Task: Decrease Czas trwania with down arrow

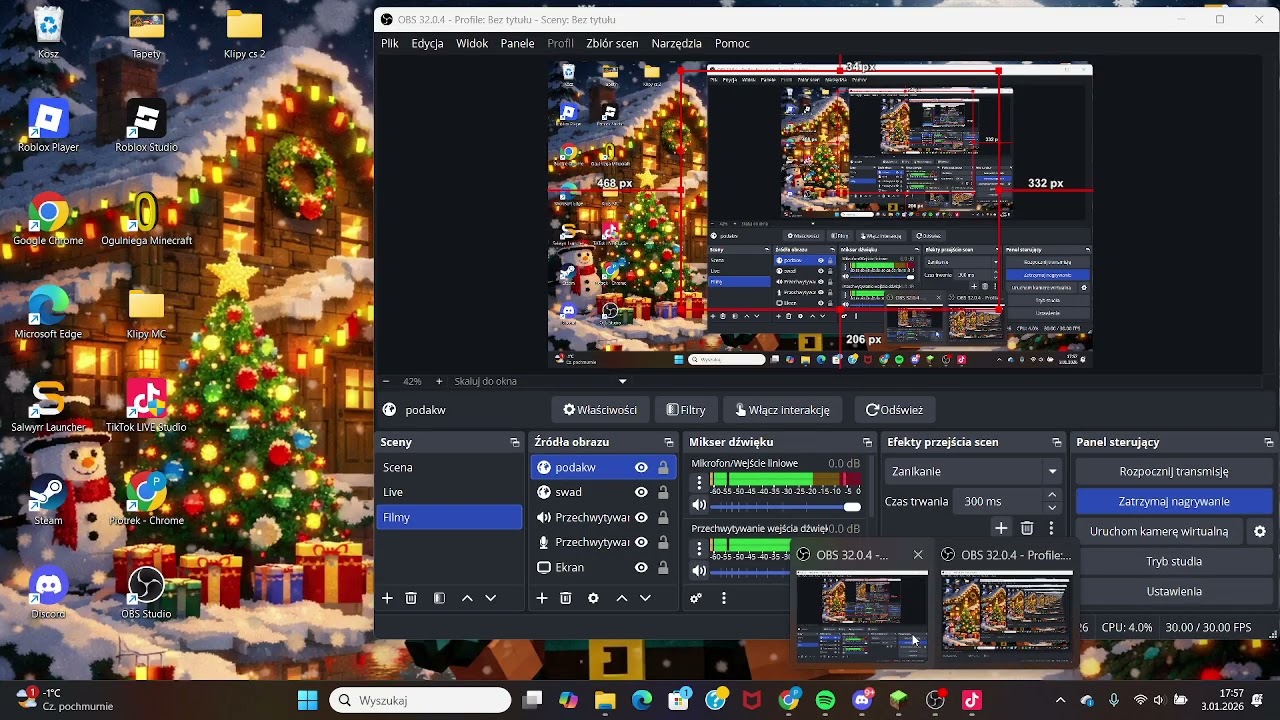Action: coord(1052,507)
